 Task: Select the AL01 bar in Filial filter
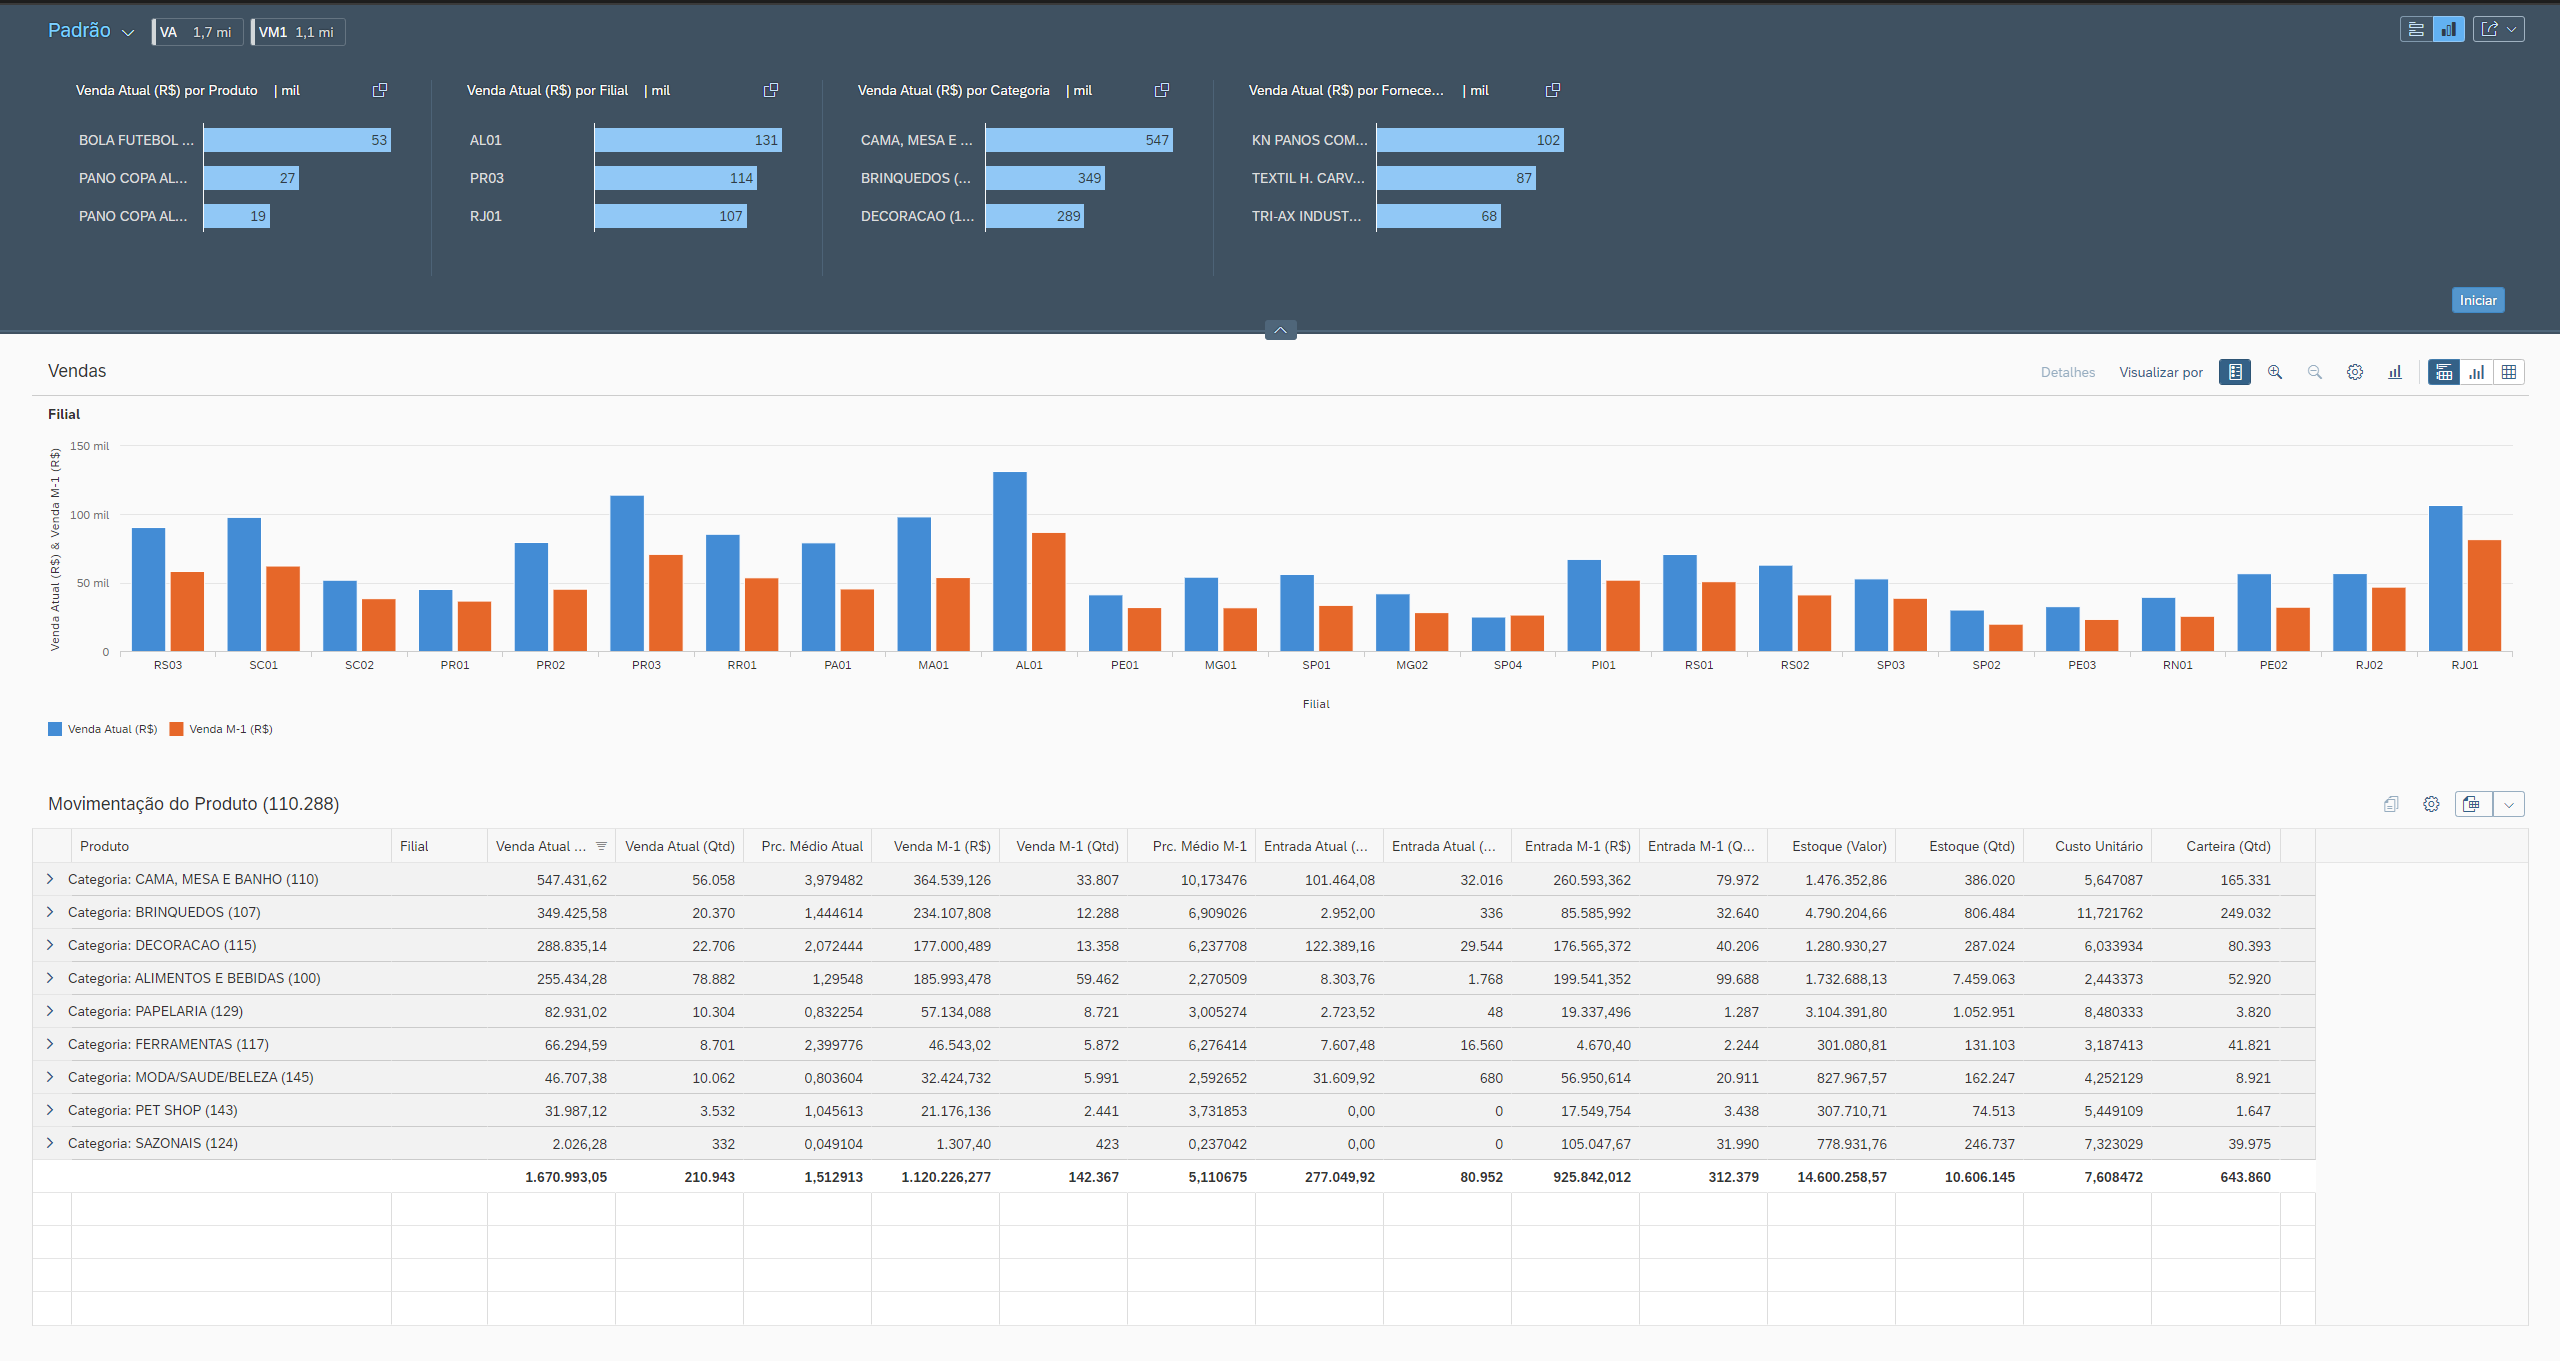pos(688,140)
